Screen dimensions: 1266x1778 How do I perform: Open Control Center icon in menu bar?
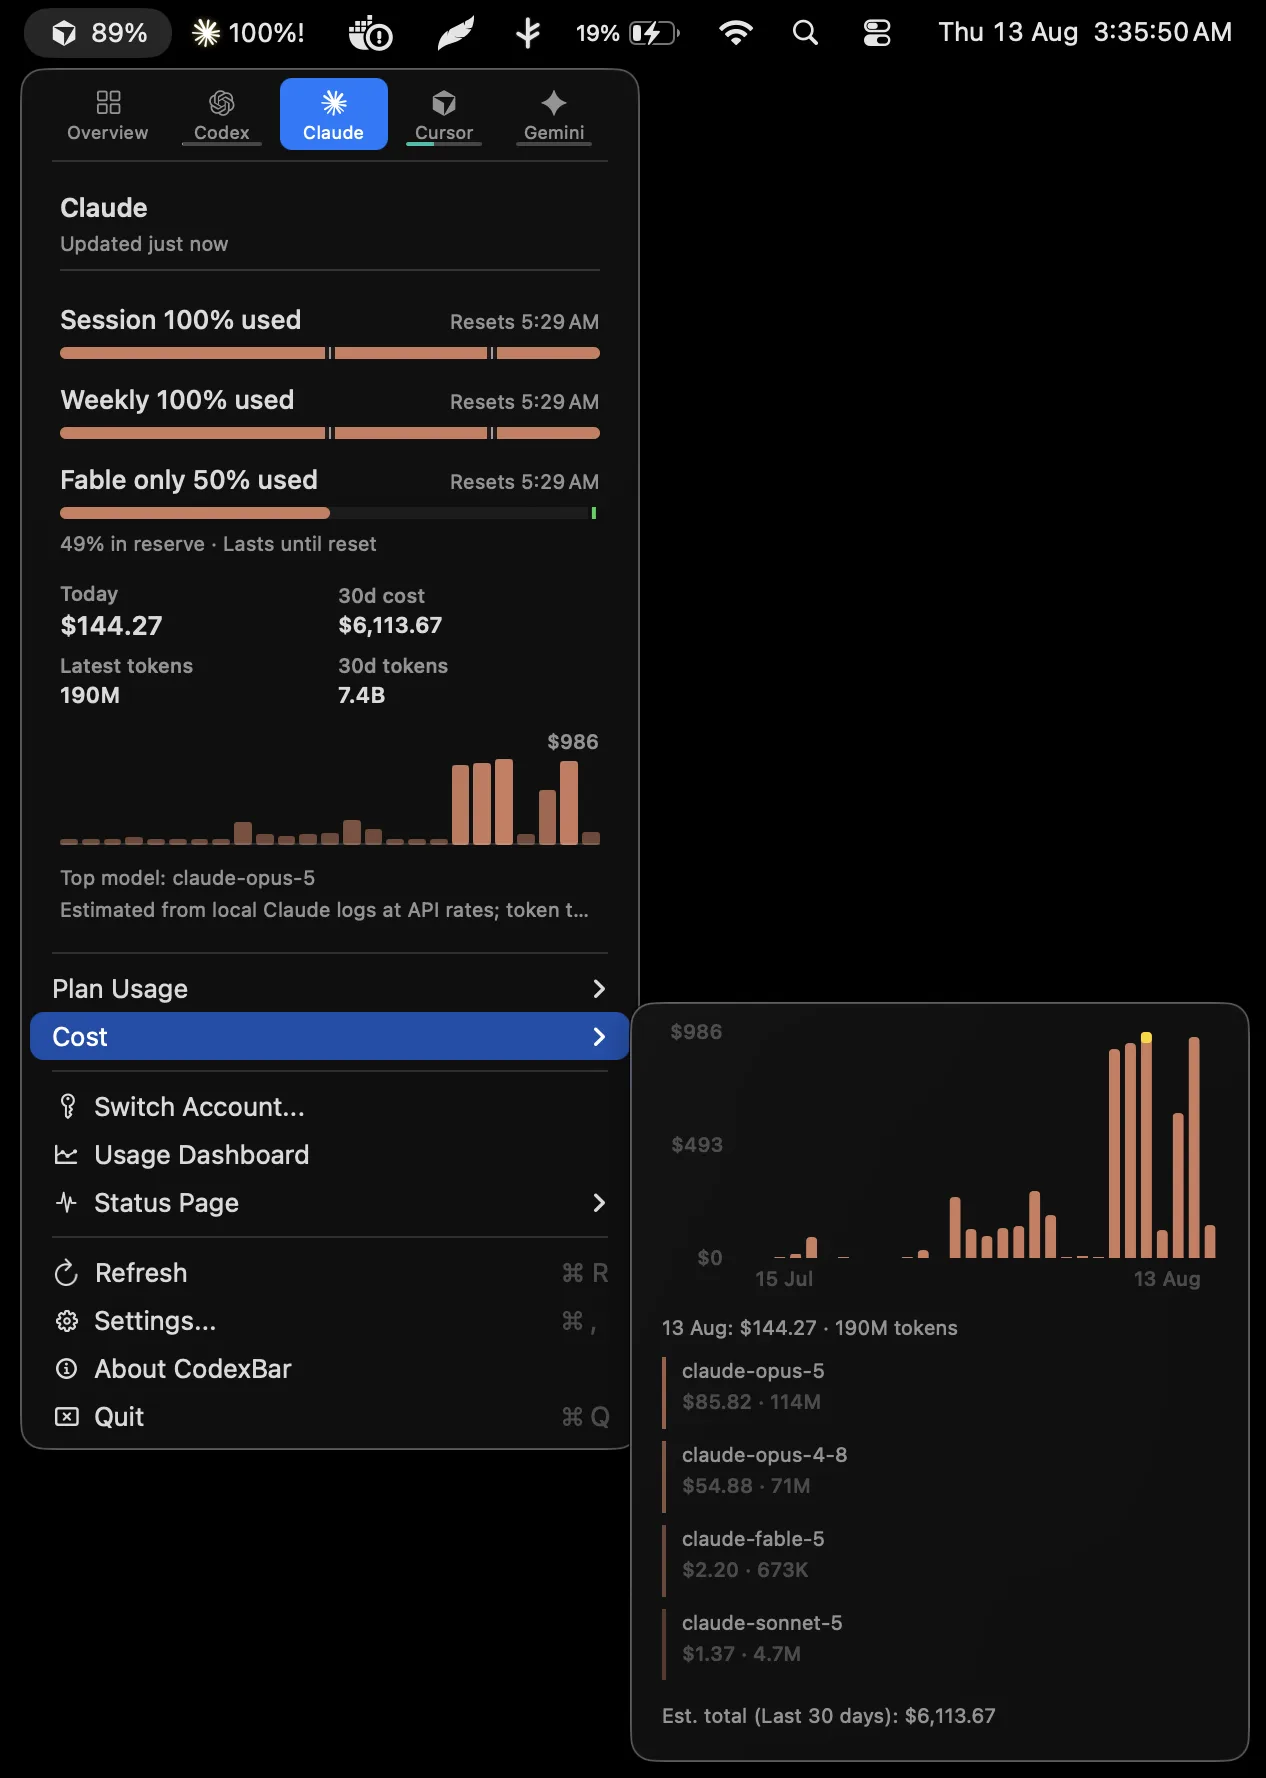877,33
